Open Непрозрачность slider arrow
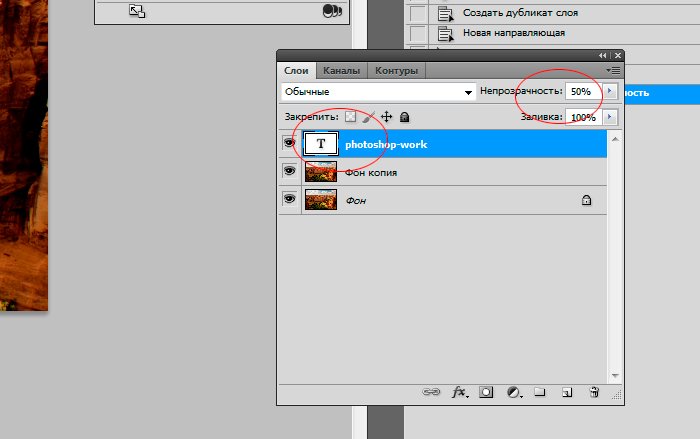The width and height of the screenshot is (700, 439). (609, 91)
